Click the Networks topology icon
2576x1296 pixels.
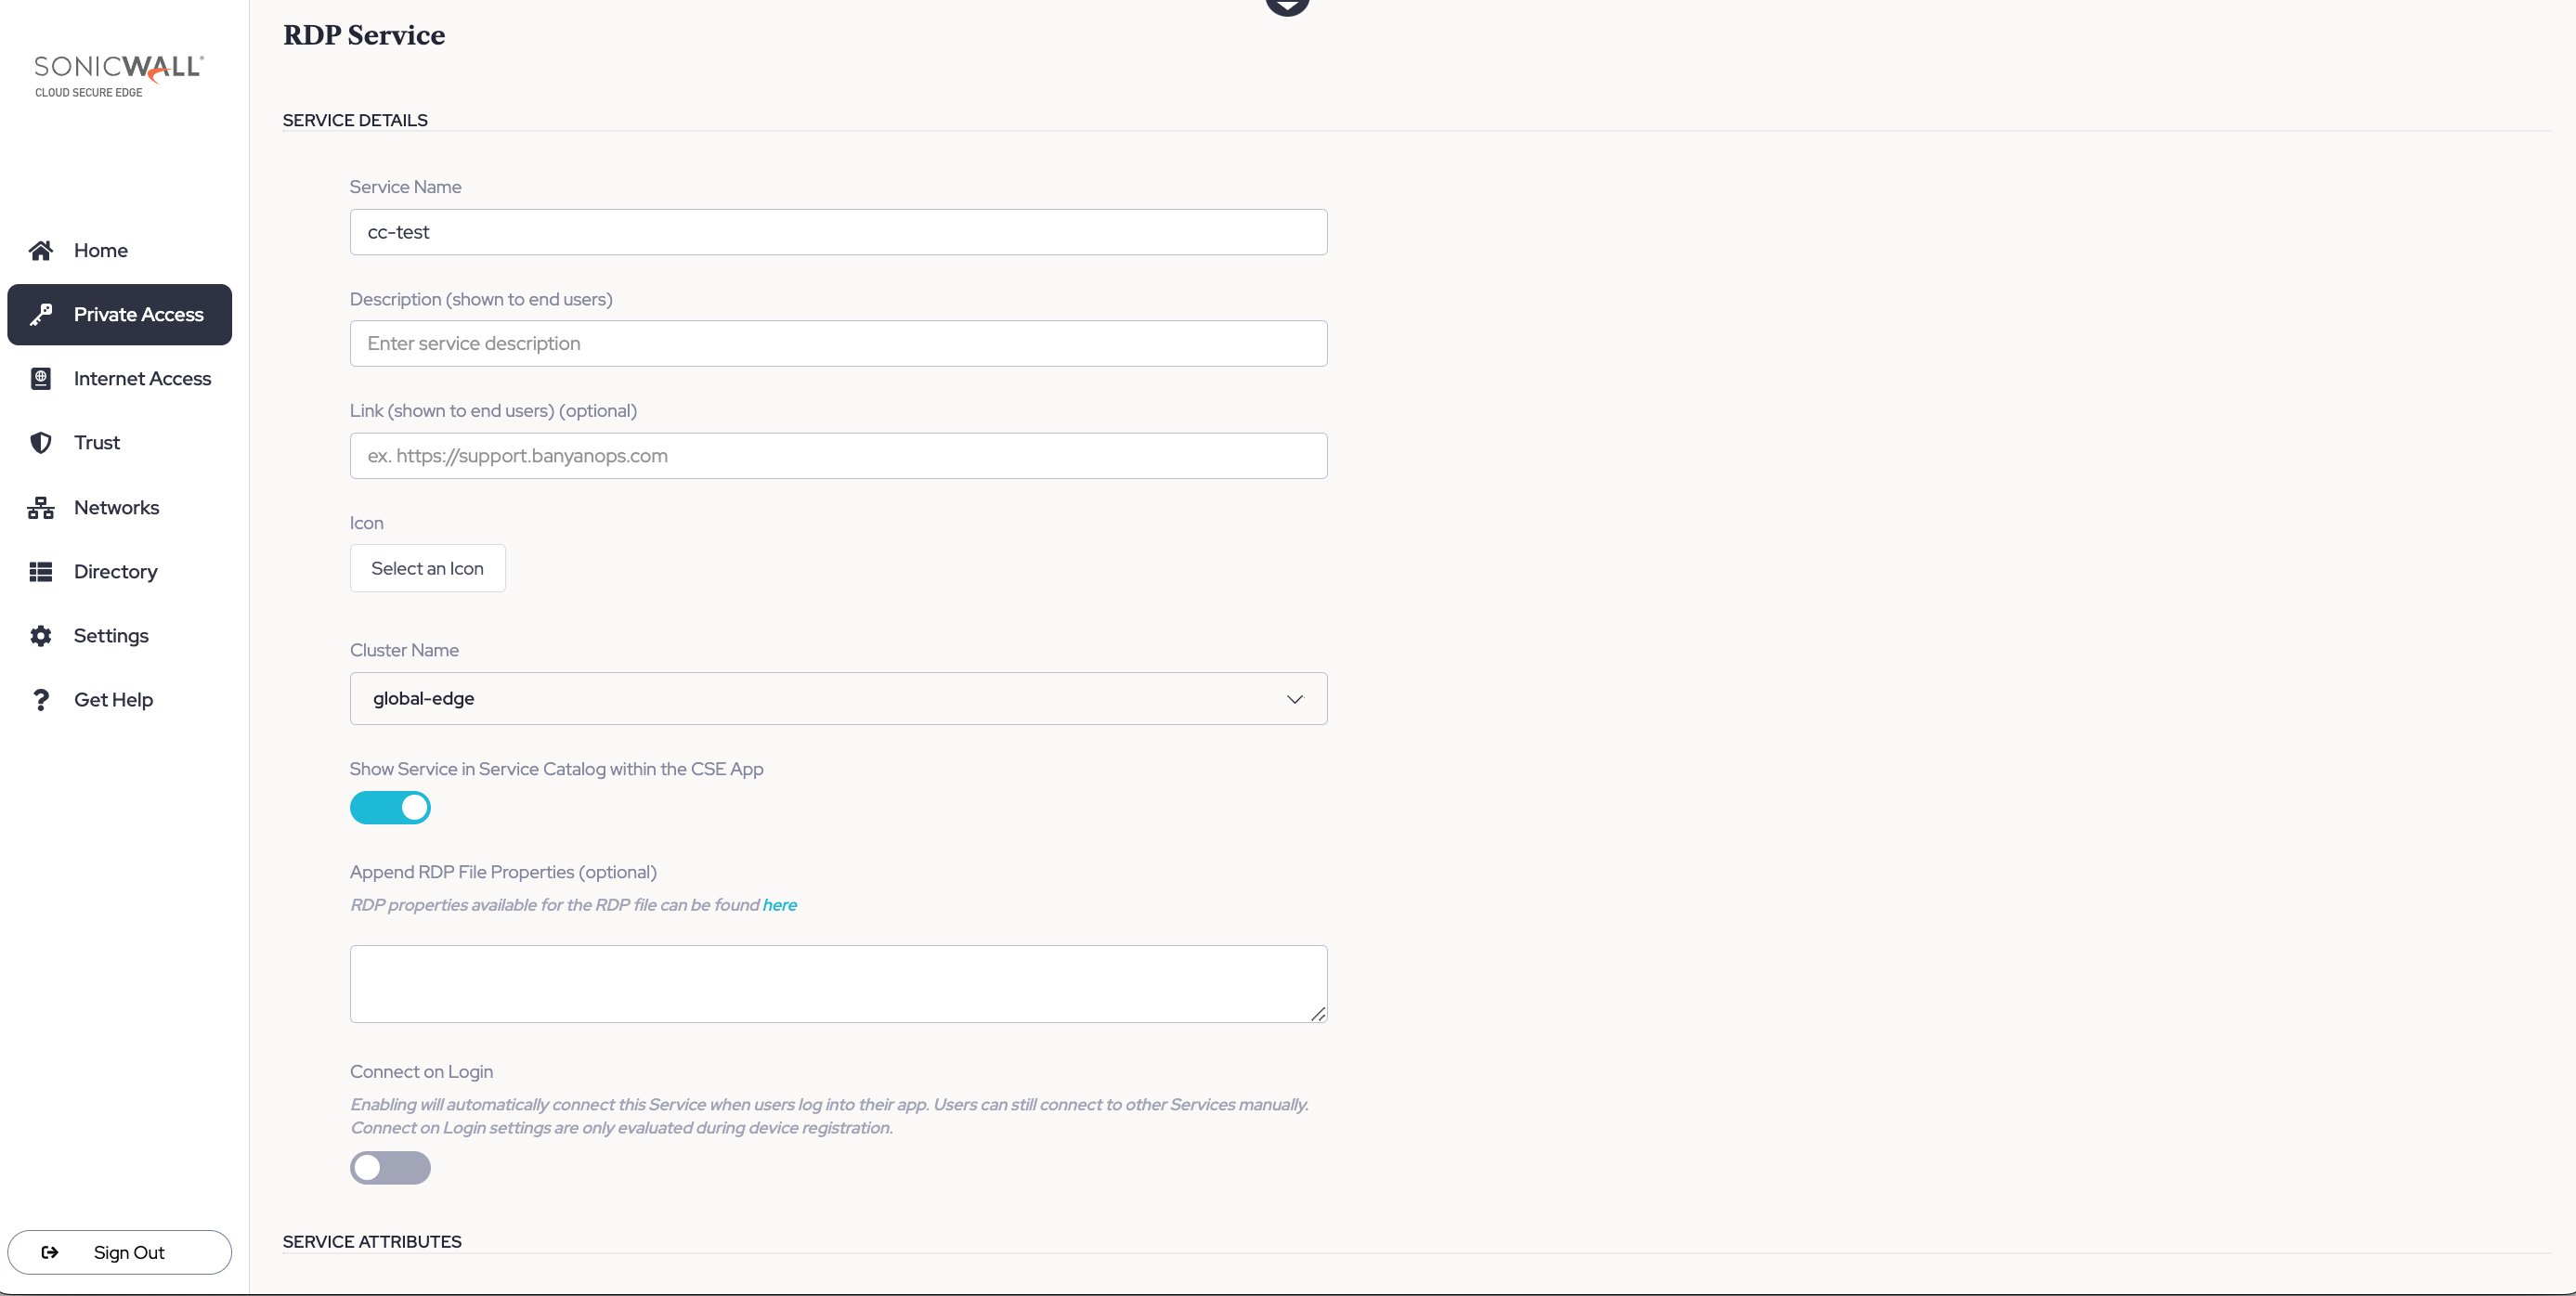point(41,508)
